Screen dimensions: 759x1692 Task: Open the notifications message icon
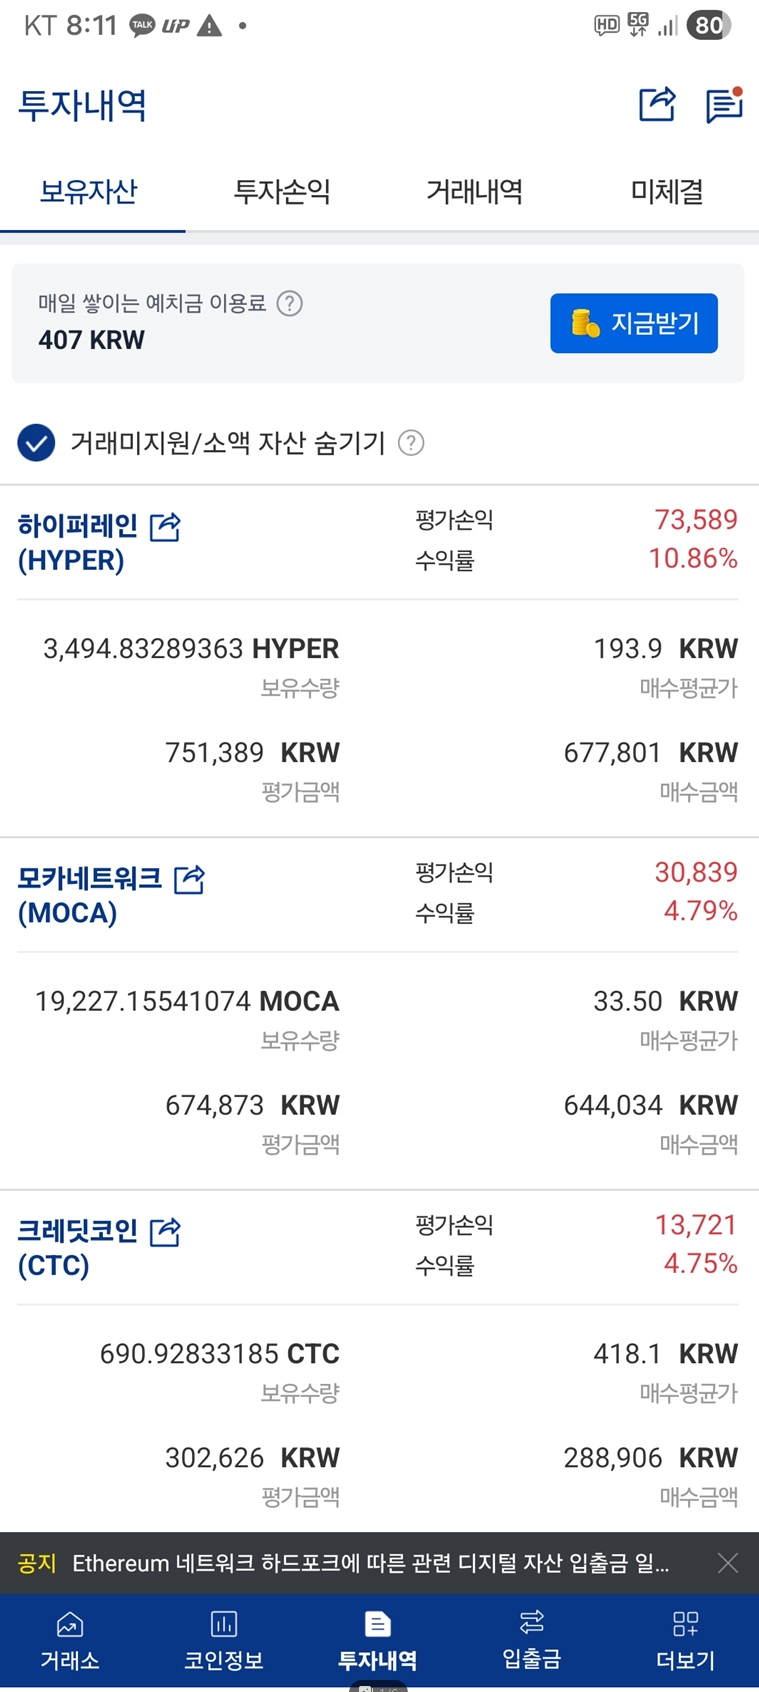[x=723, y=105]
